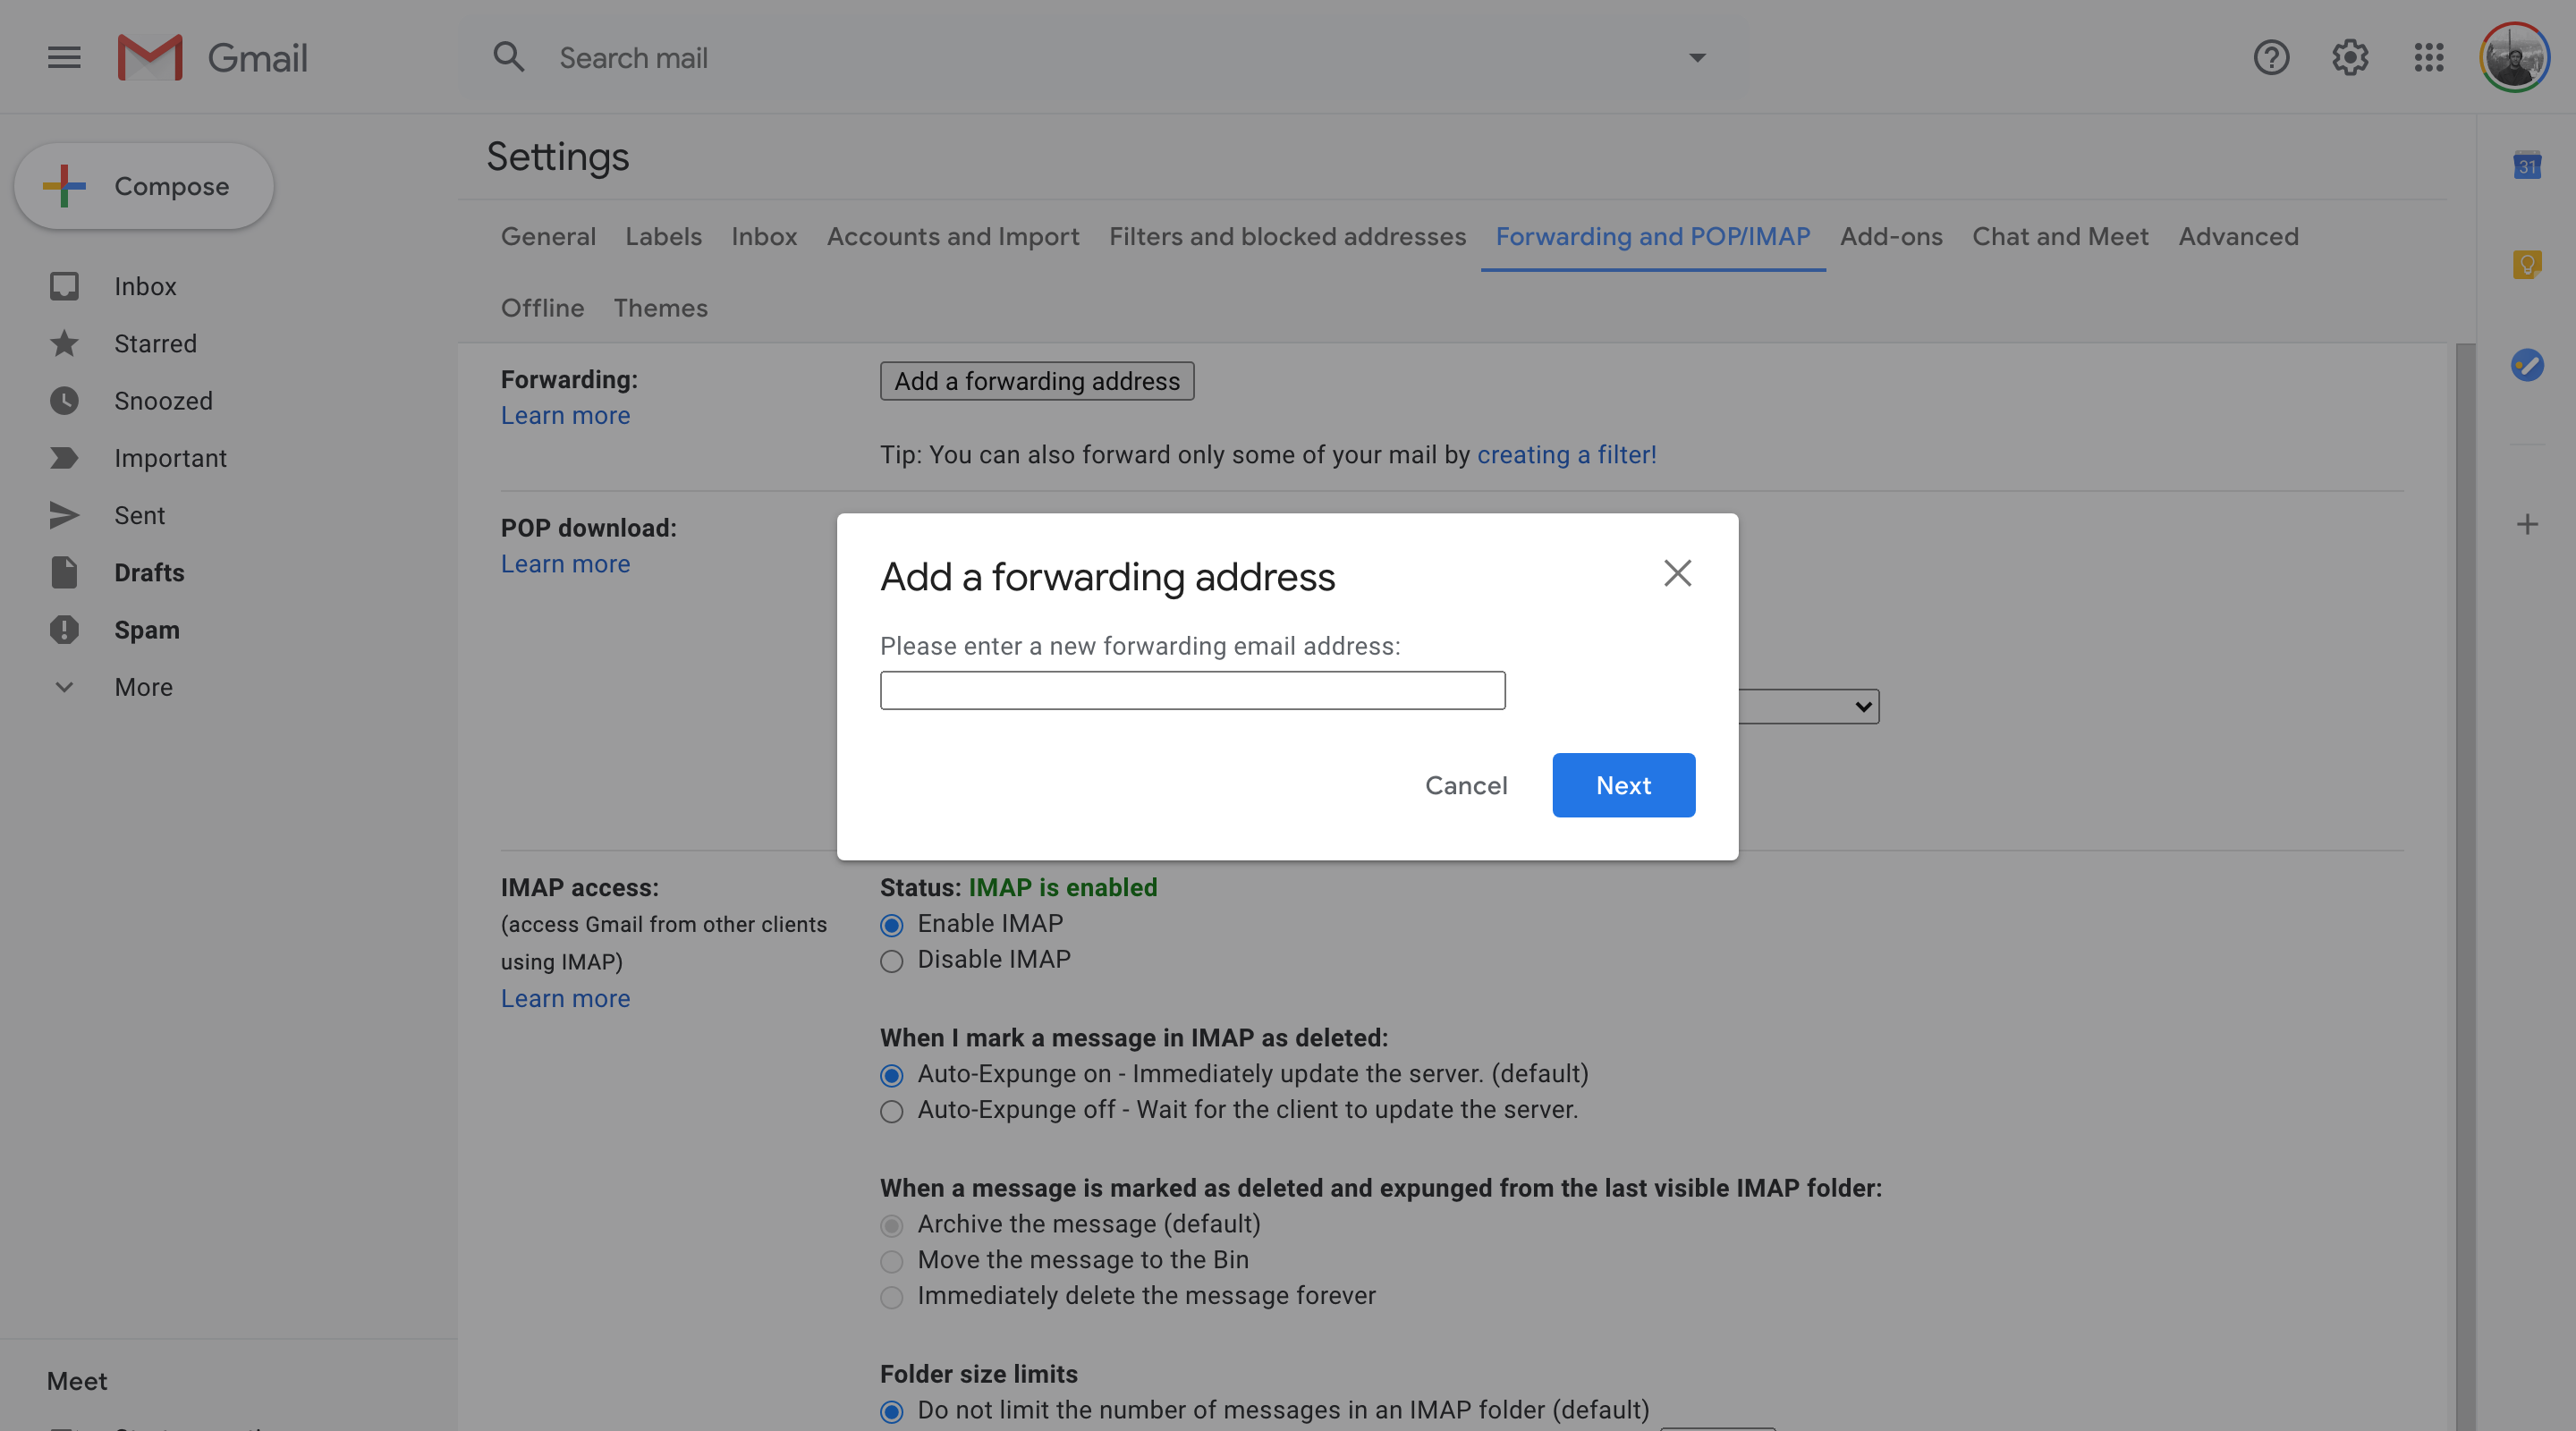Select the Starred label in the sidebar
The height and width of the screenshot is (1431, 2576).
155,343
